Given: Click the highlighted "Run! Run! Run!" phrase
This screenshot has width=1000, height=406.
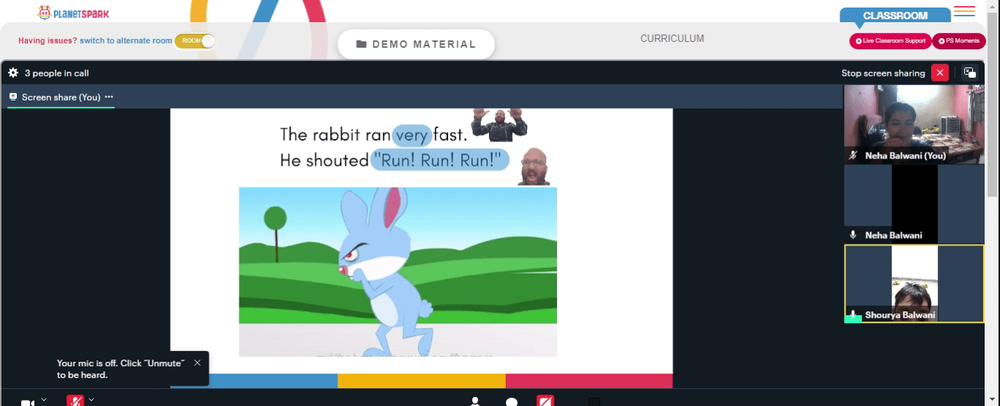Looking at the screenshot, I should click(x=440, y=160).
